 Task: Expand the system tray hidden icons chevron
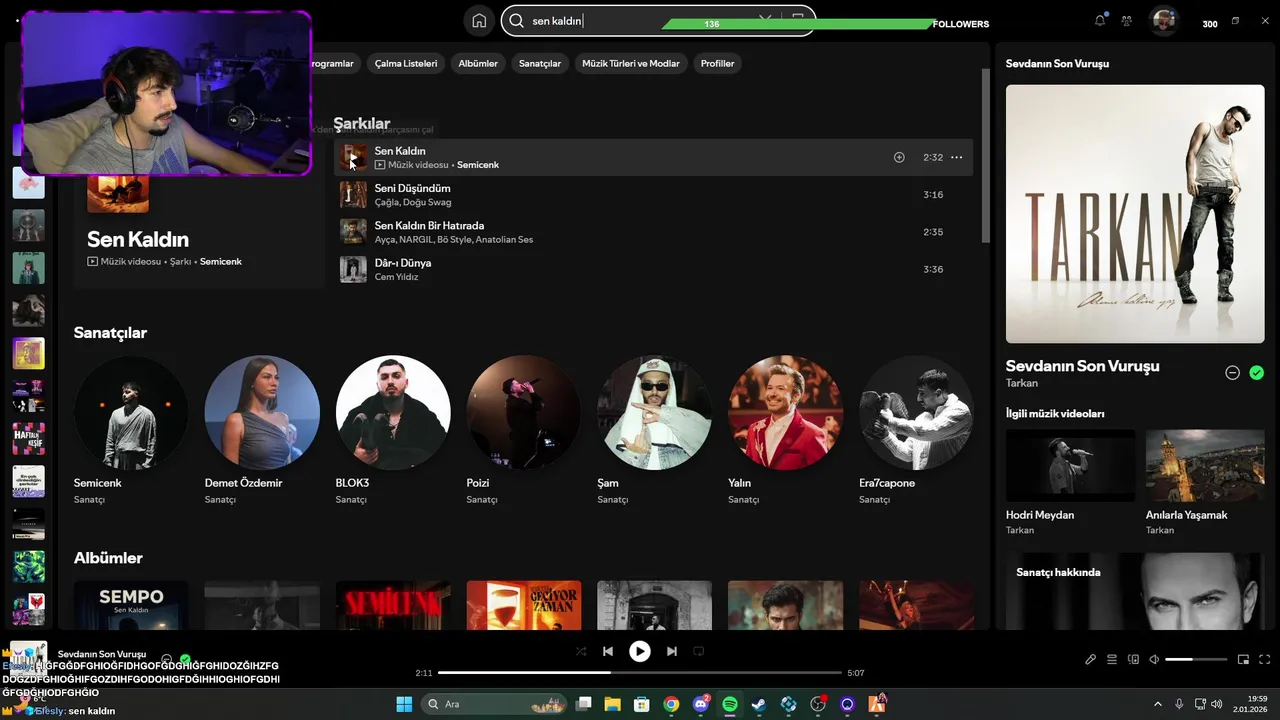pos(1158,704)
